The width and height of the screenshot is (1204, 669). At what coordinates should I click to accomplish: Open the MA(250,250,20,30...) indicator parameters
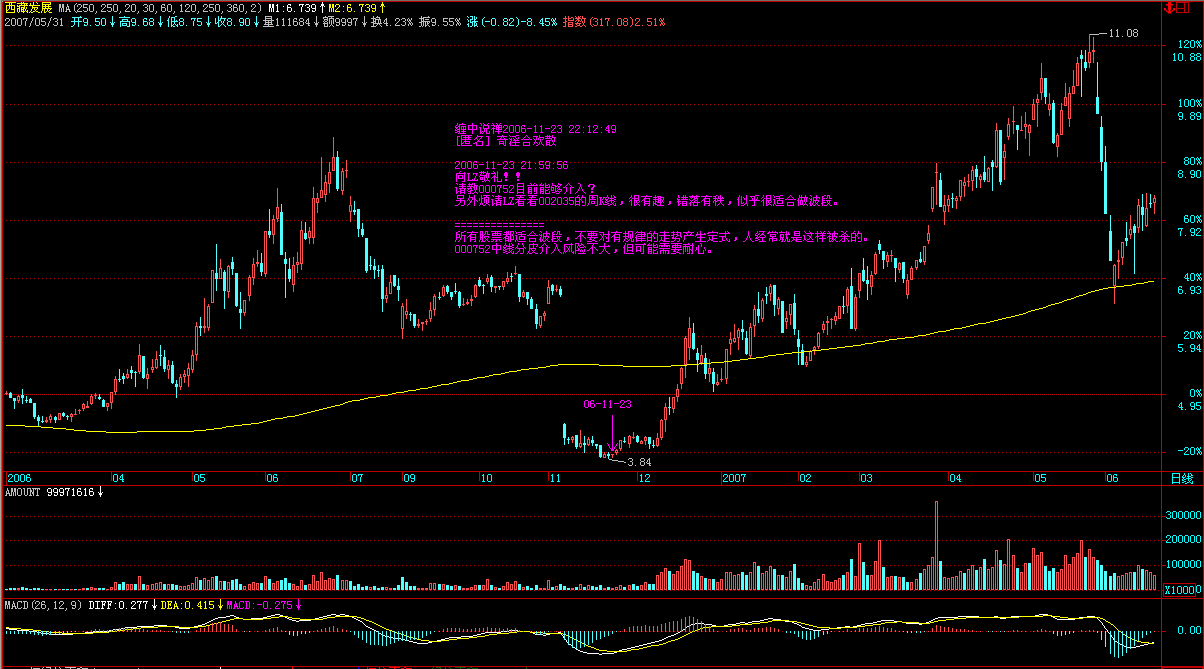(160, 7)
